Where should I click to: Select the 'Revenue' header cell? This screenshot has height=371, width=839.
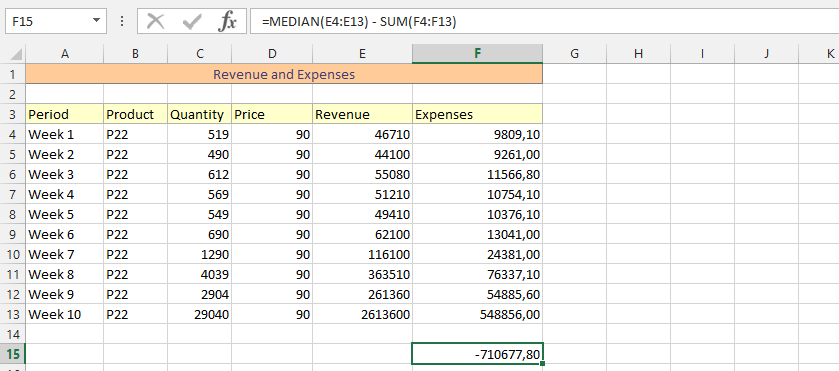(x=362, y=114)
